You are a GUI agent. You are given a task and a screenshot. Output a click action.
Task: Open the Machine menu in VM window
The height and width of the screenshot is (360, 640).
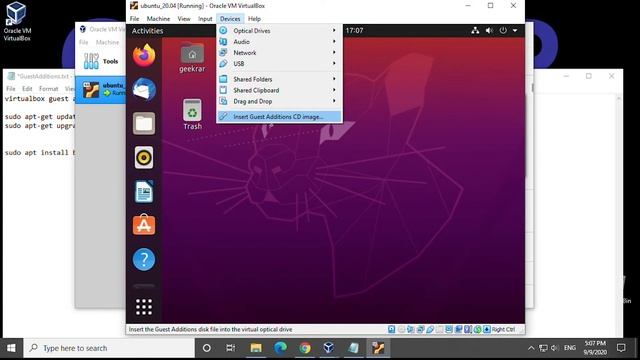(x=158, y=19)
